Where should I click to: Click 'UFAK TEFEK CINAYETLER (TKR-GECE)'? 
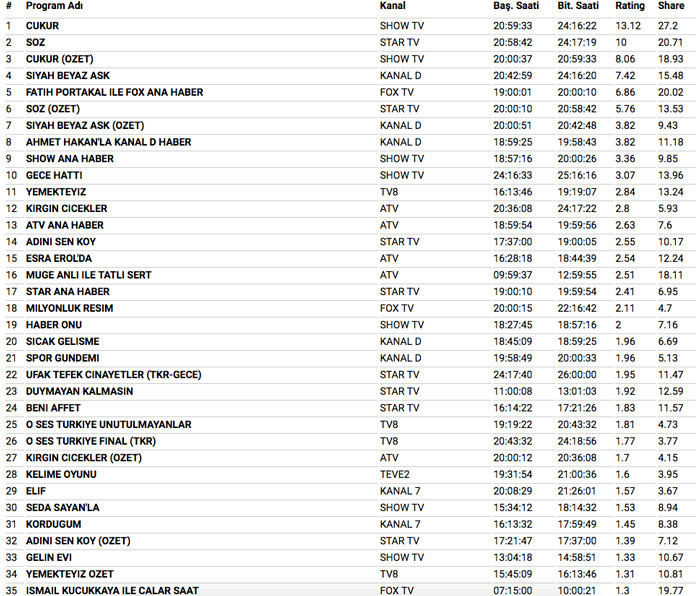click(113, 375)
